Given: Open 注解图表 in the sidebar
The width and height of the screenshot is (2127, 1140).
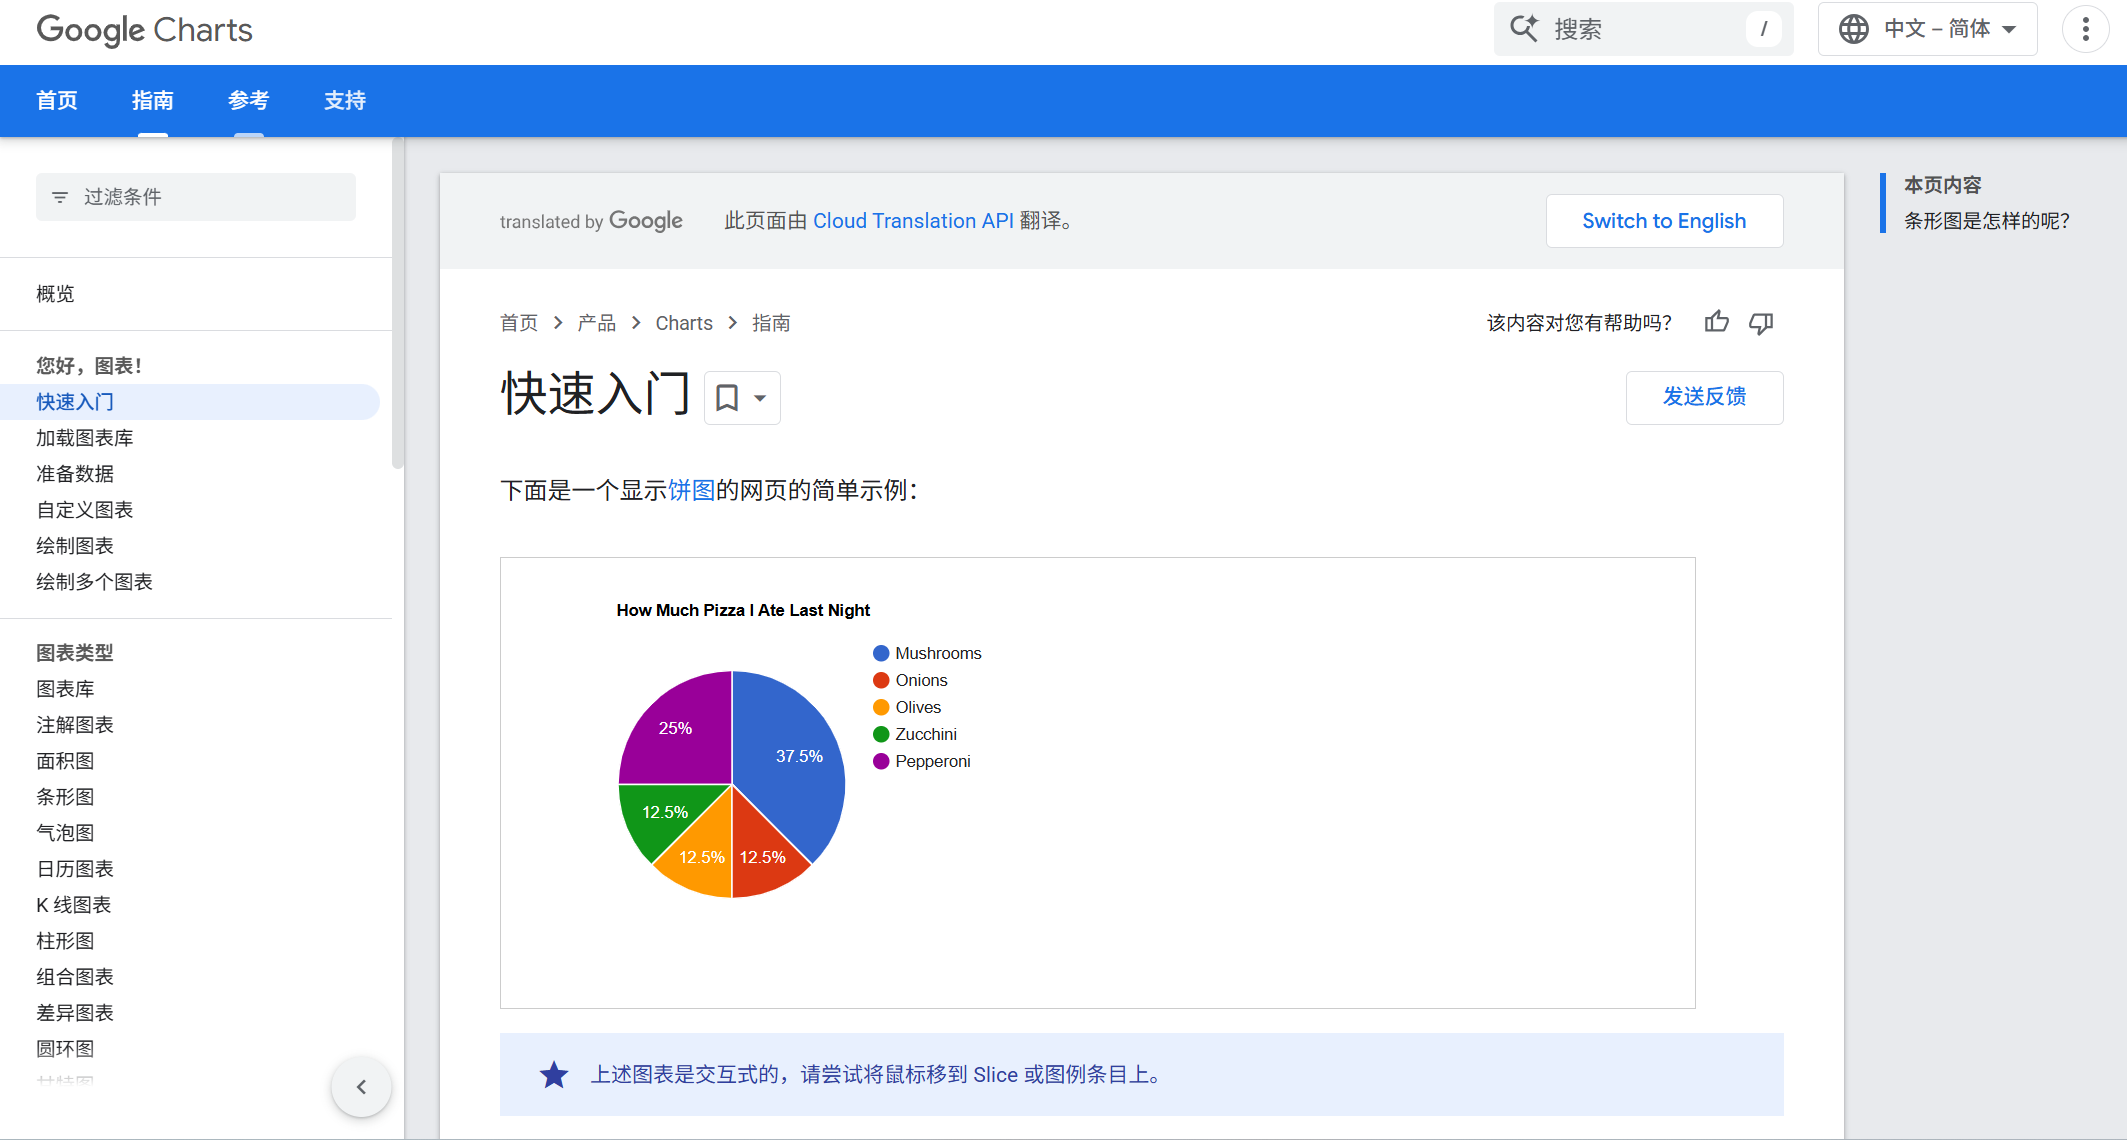Looking at the screenshot, I should click(75, 725).
